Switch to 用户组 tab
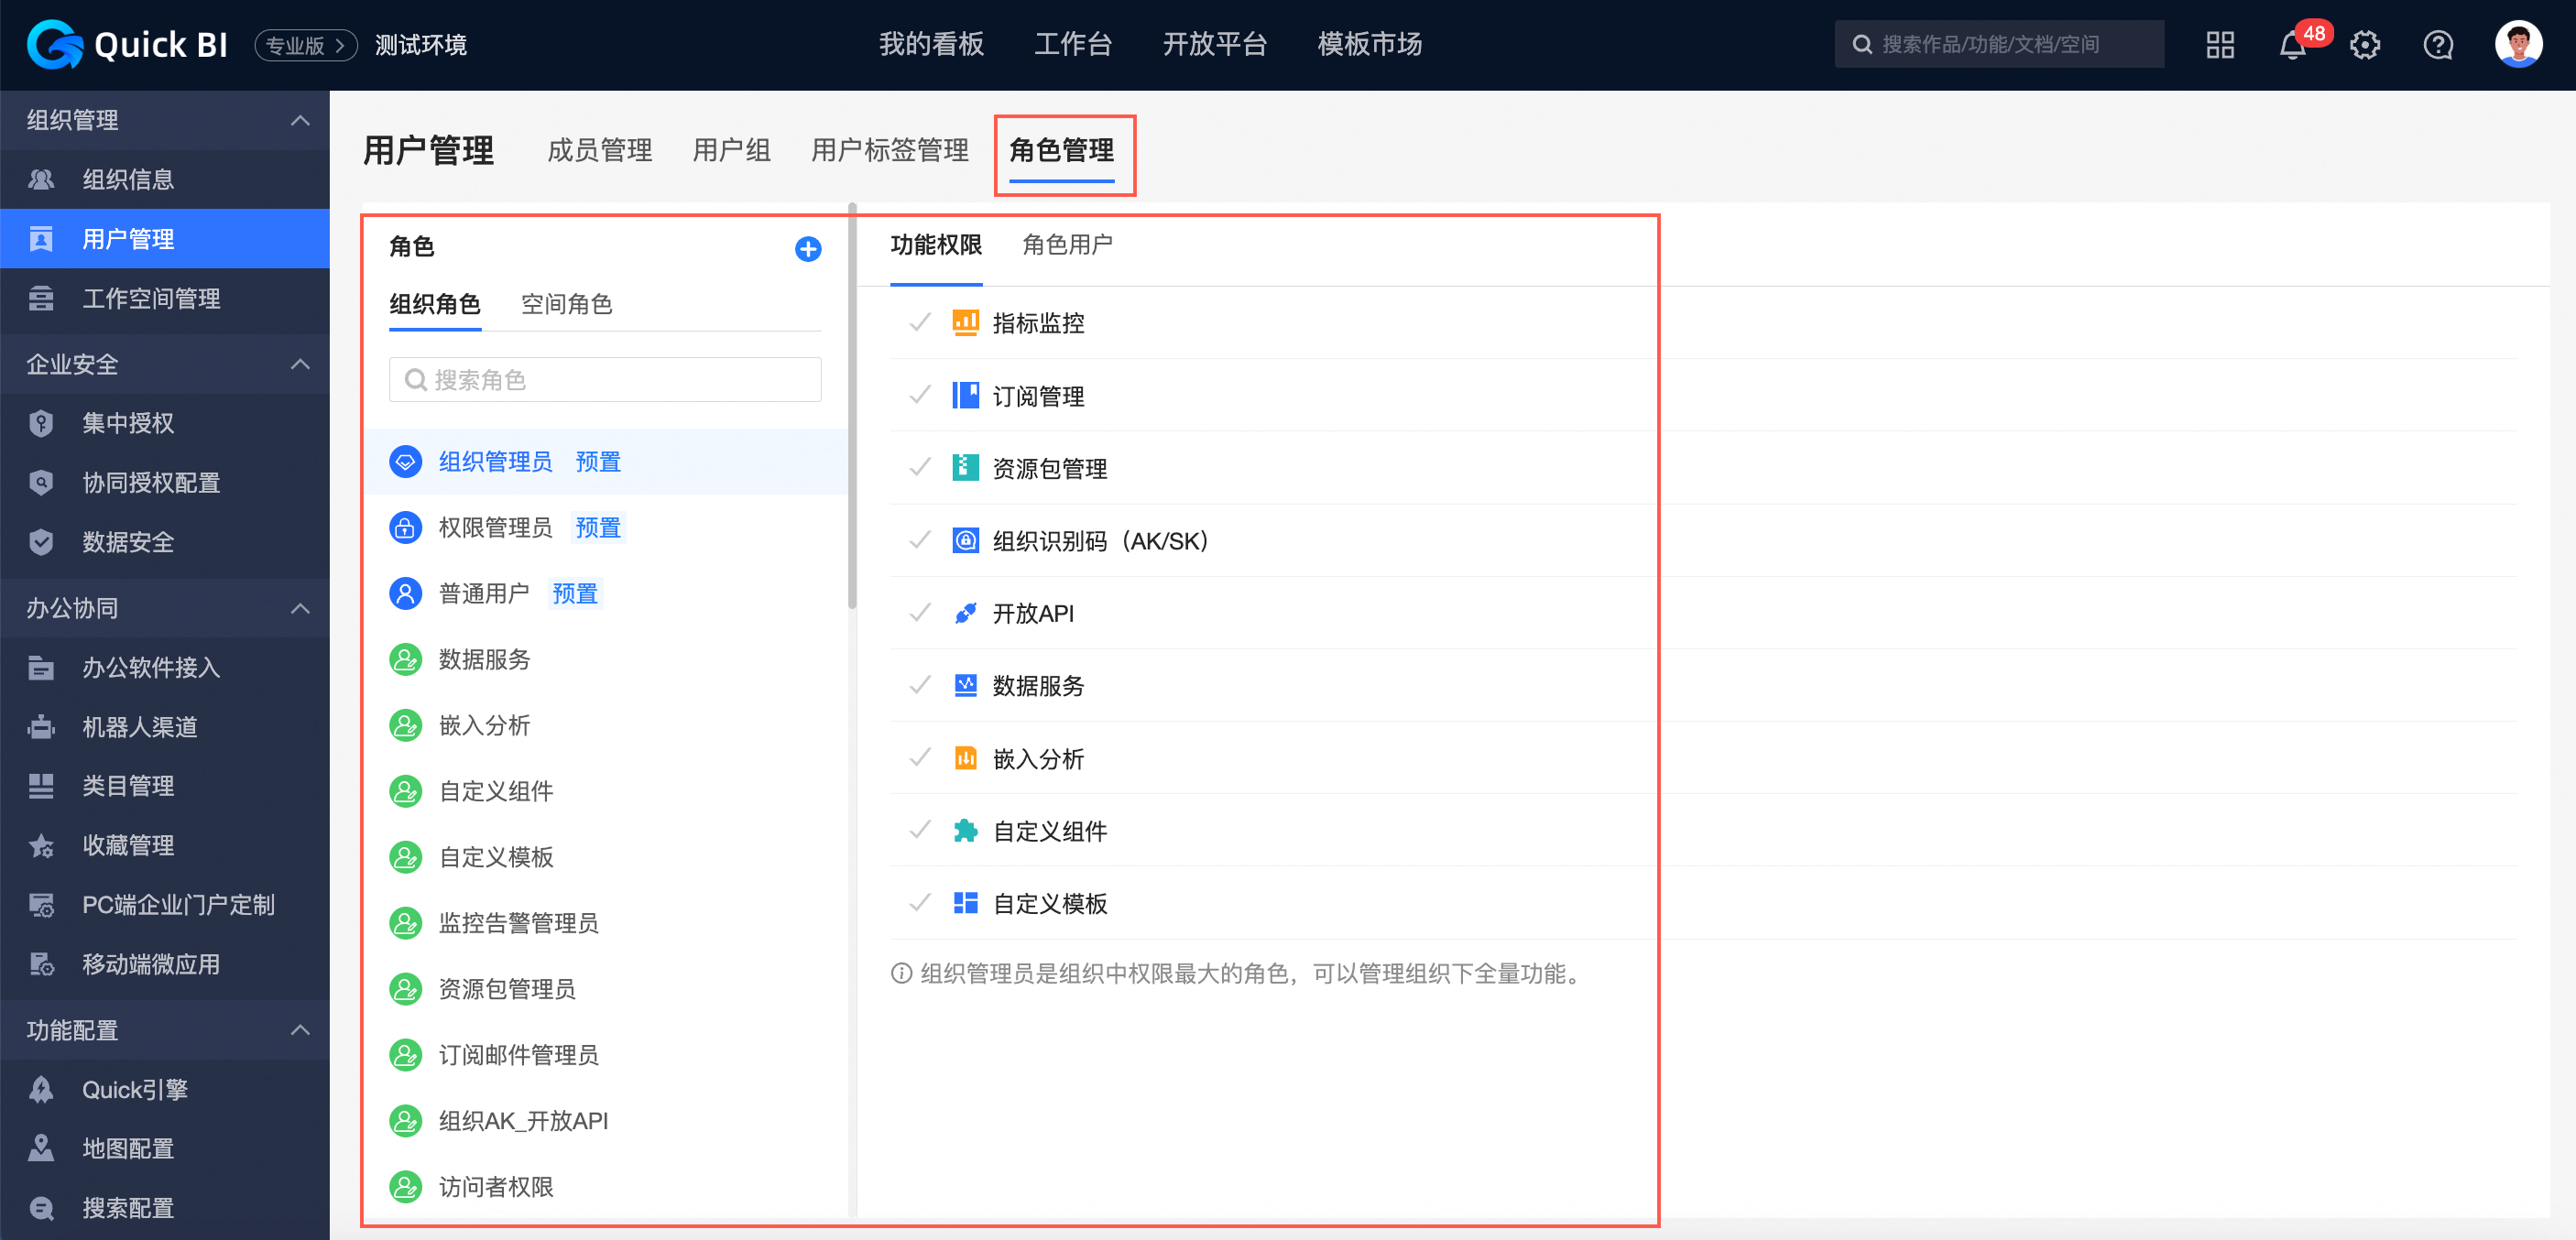This screenshot has height=1240, width=2576. tap(732, 150)
